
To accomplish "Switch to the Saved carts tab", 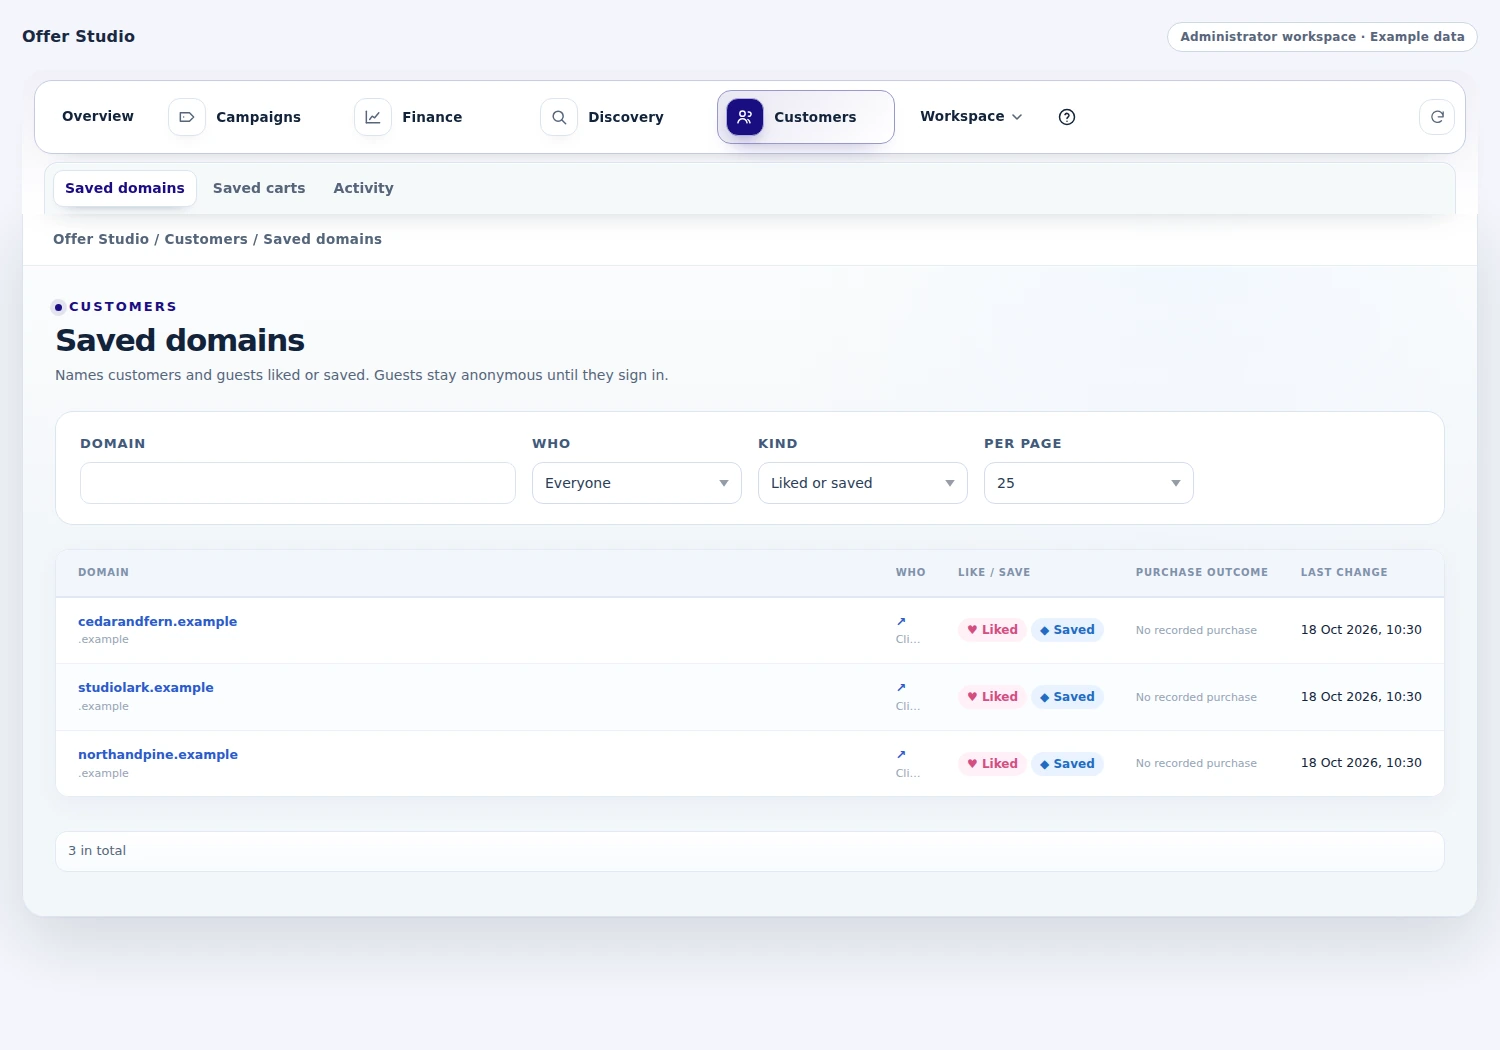I will tap(259, 188).
